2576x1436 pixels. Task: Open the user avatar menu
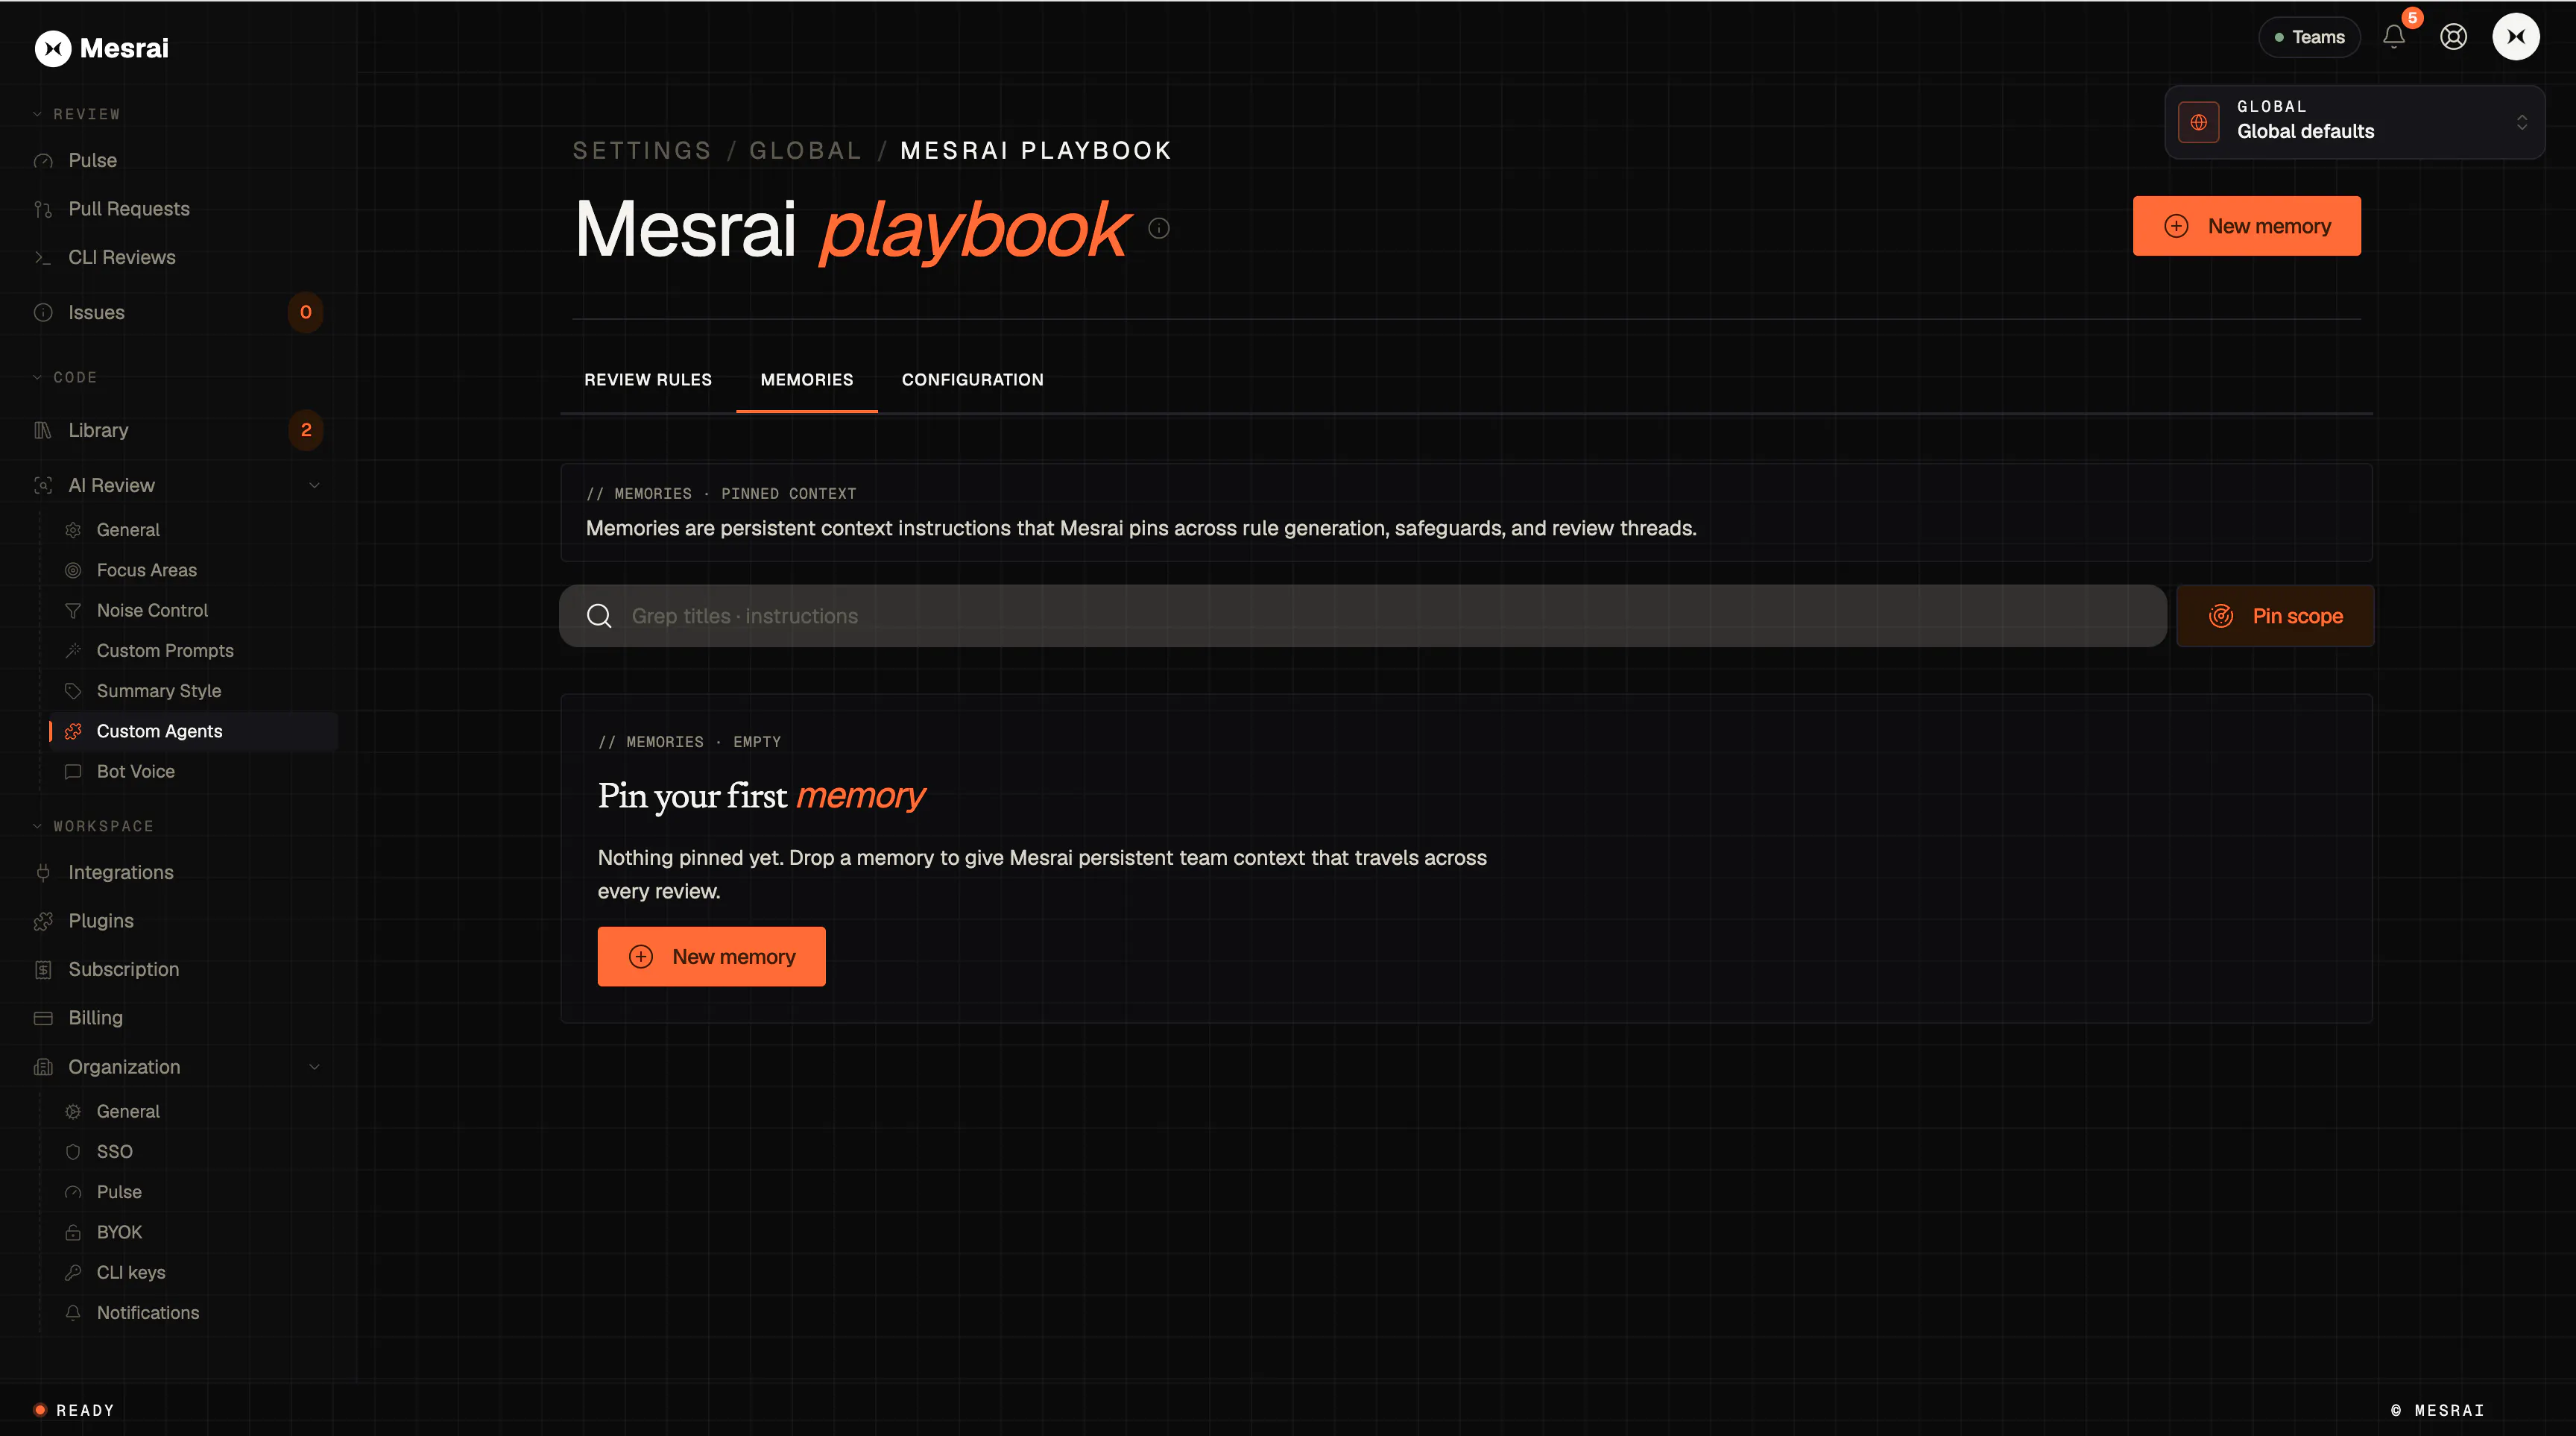[2516, 37]
